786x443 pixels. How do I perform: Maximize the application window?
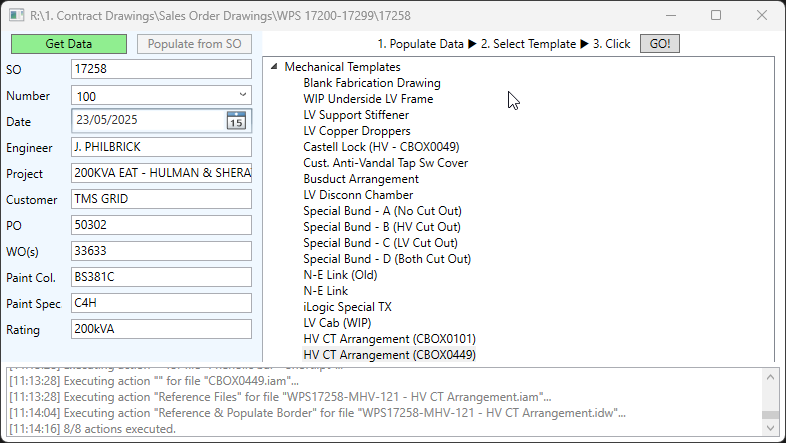click(x=716, y=16)
